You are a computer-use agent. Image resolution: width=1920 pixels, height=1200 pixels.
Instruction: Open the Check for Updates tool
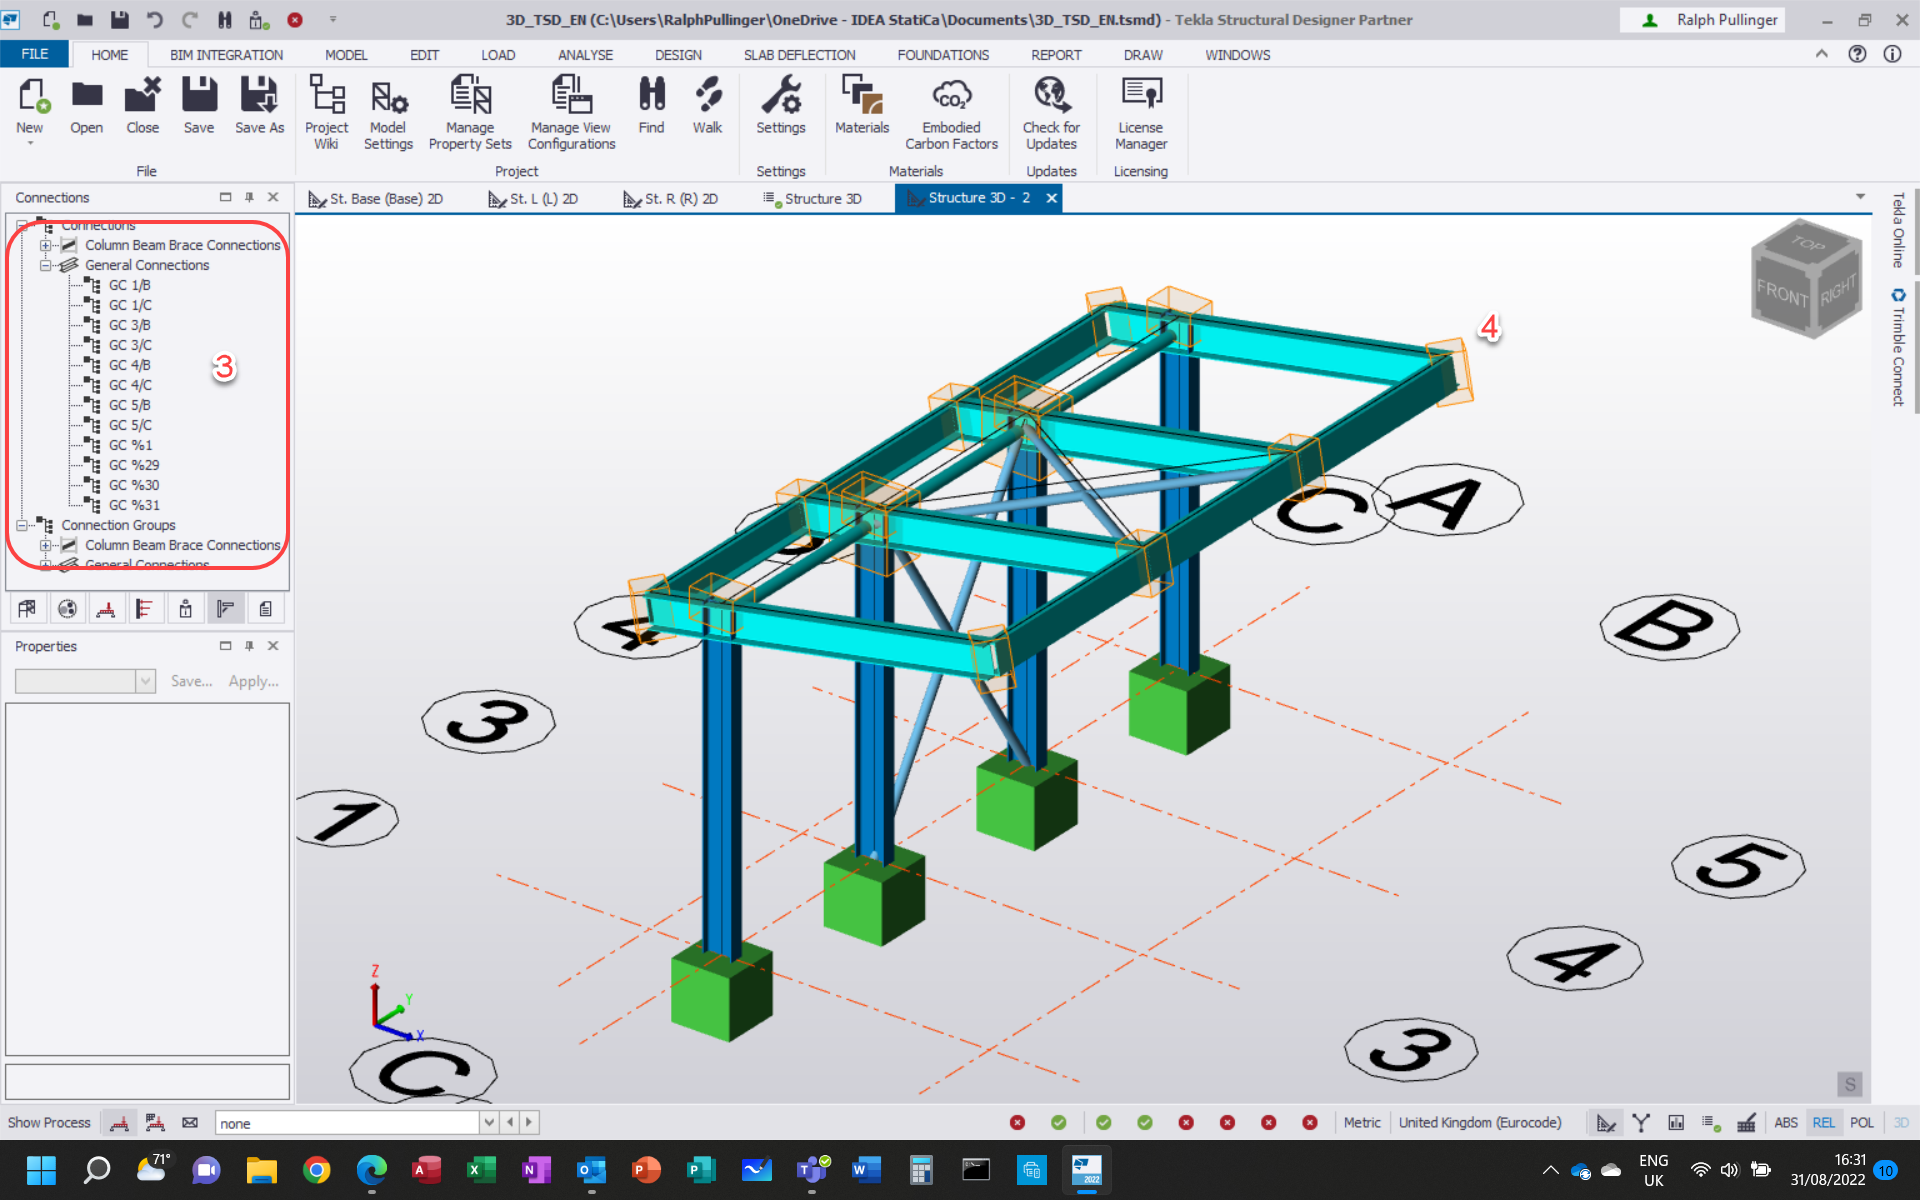[1051, 110]
